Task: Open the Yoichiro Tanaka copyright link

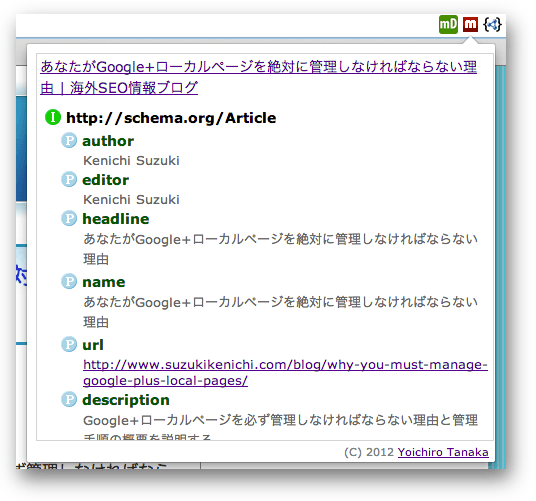Action: click(x=443, y=452)
